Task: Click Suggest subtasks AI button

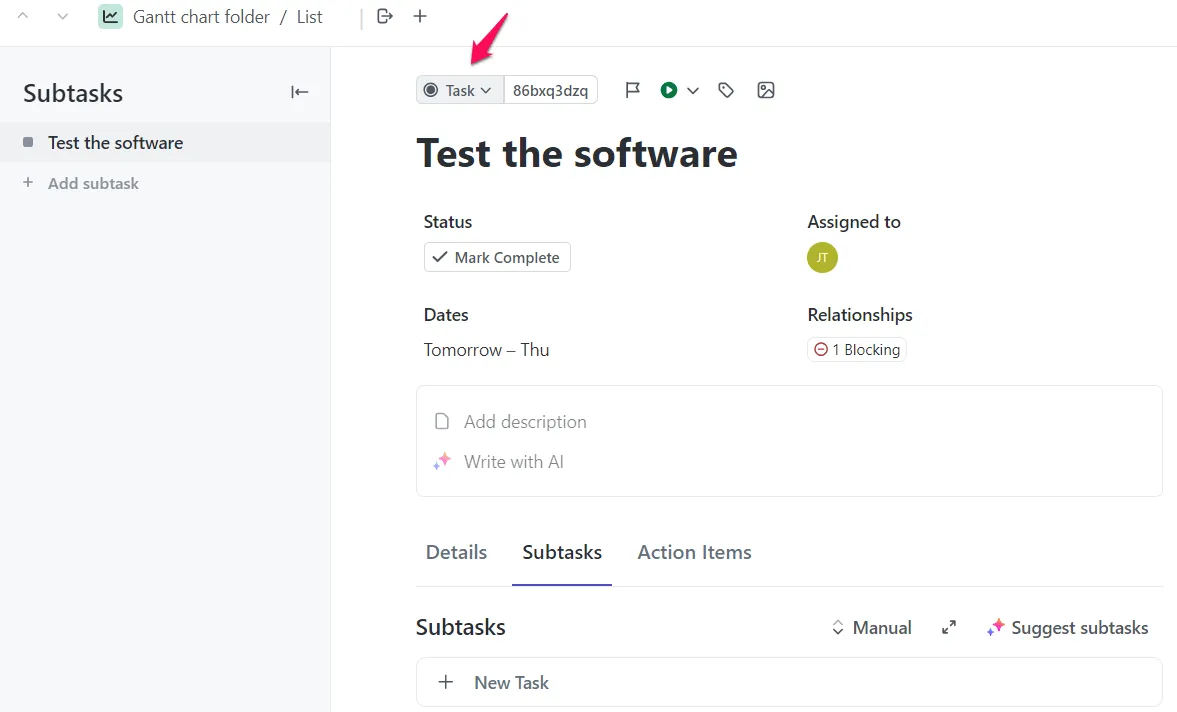Action: 1067,627
